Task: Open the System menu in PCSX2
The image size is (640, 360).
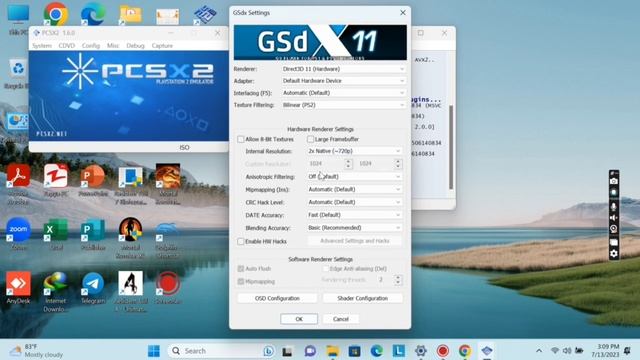Action: [42, 46]
